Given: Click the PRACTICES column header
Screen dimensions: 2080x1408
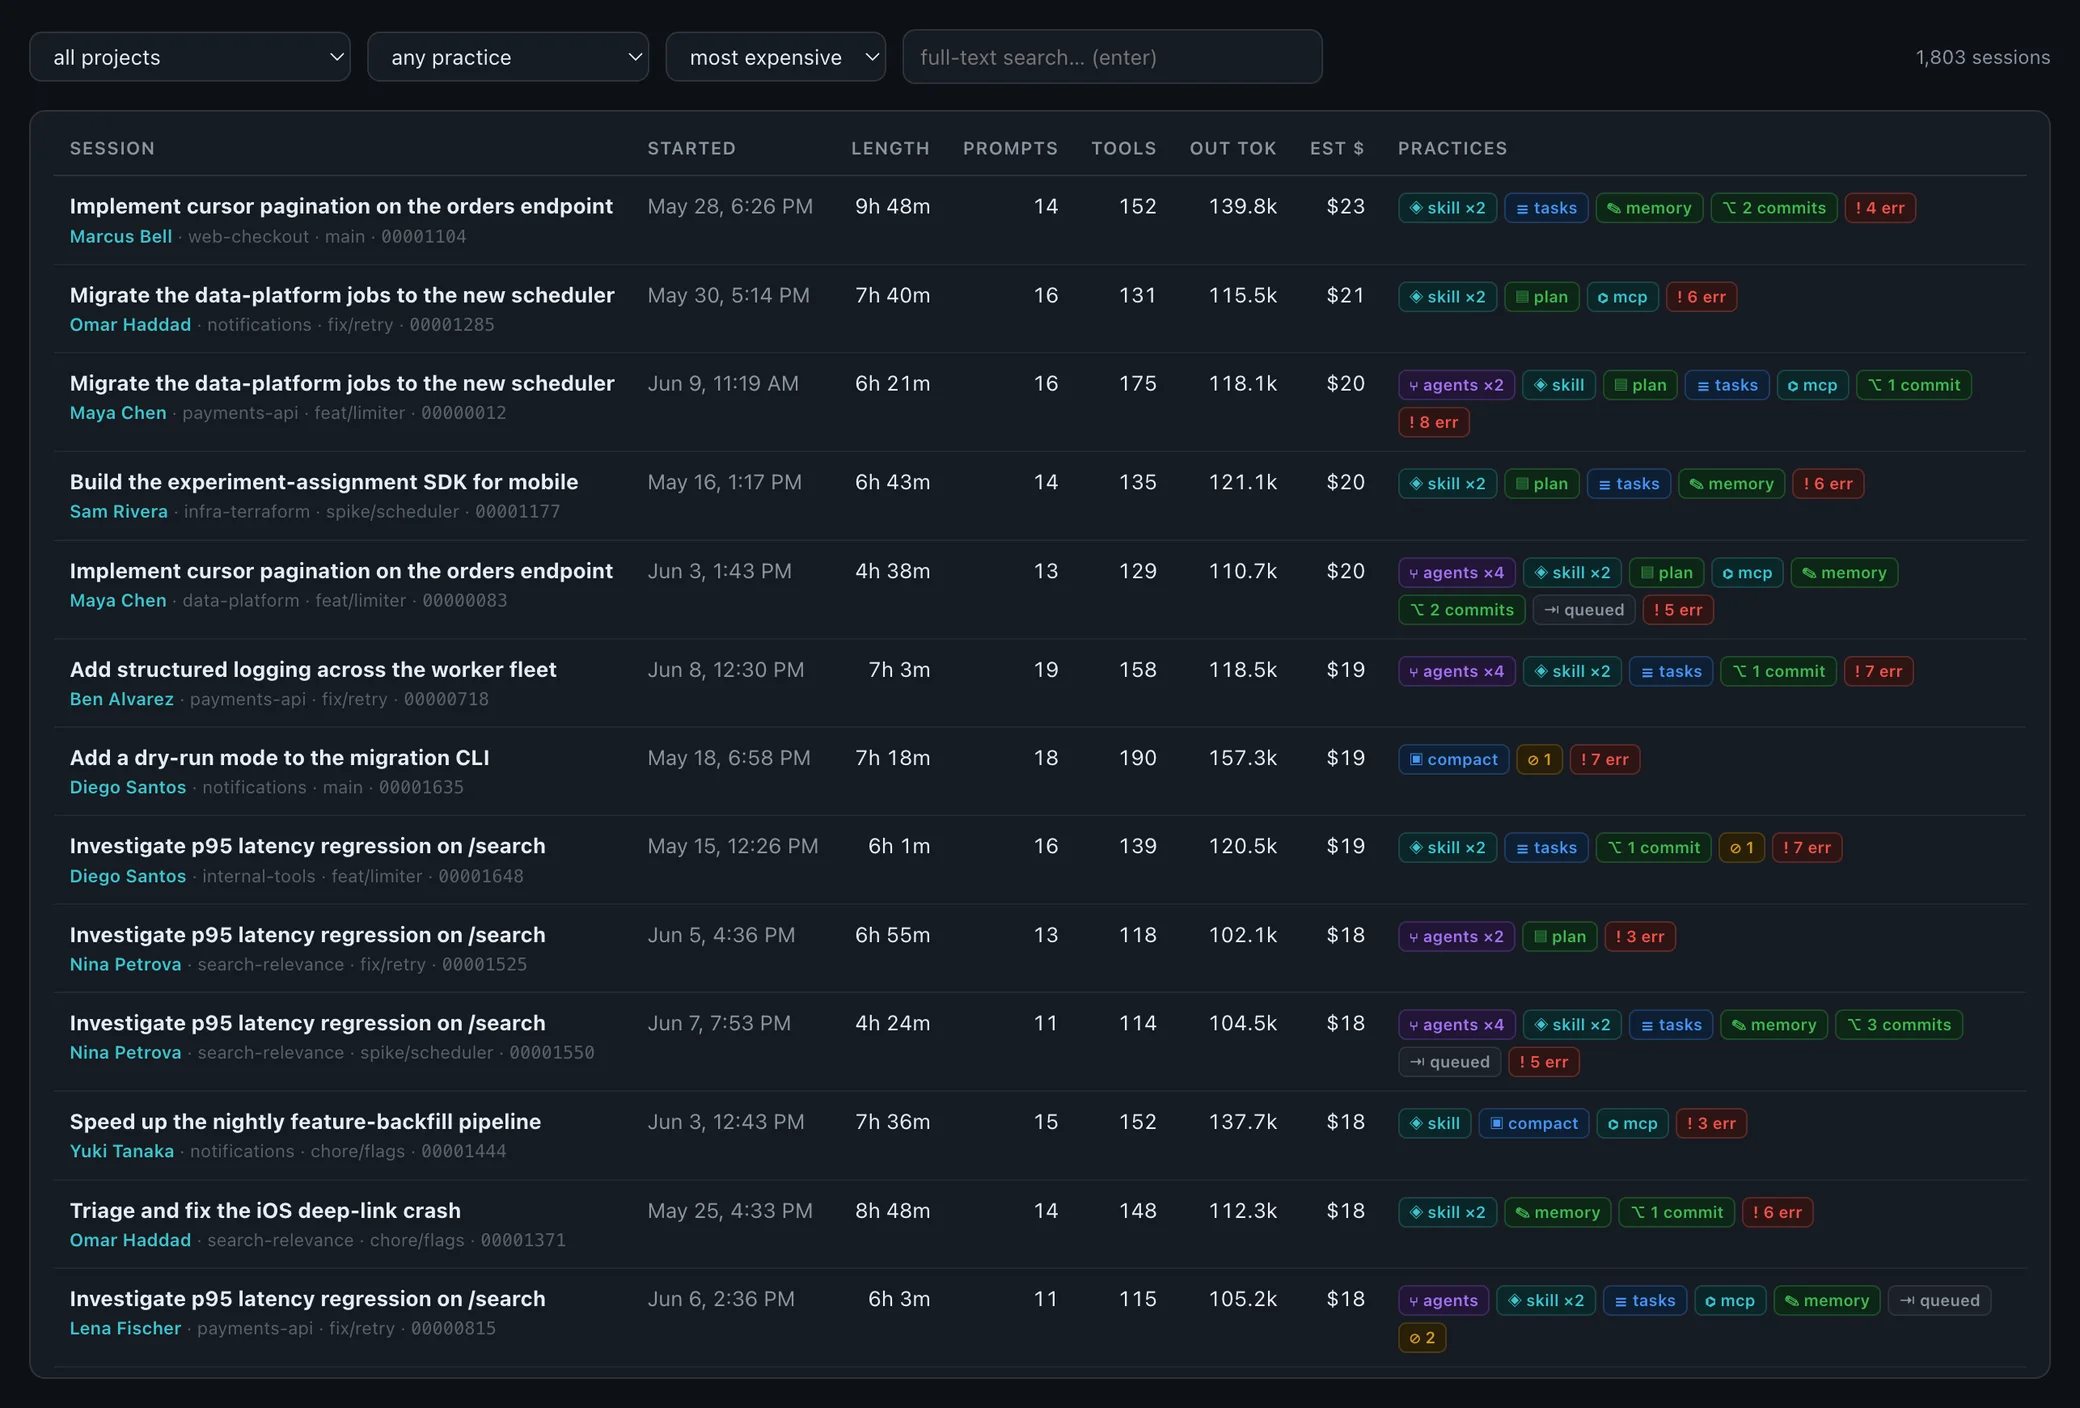Looking at the screenshot, I should click(x=1452, y=148).
